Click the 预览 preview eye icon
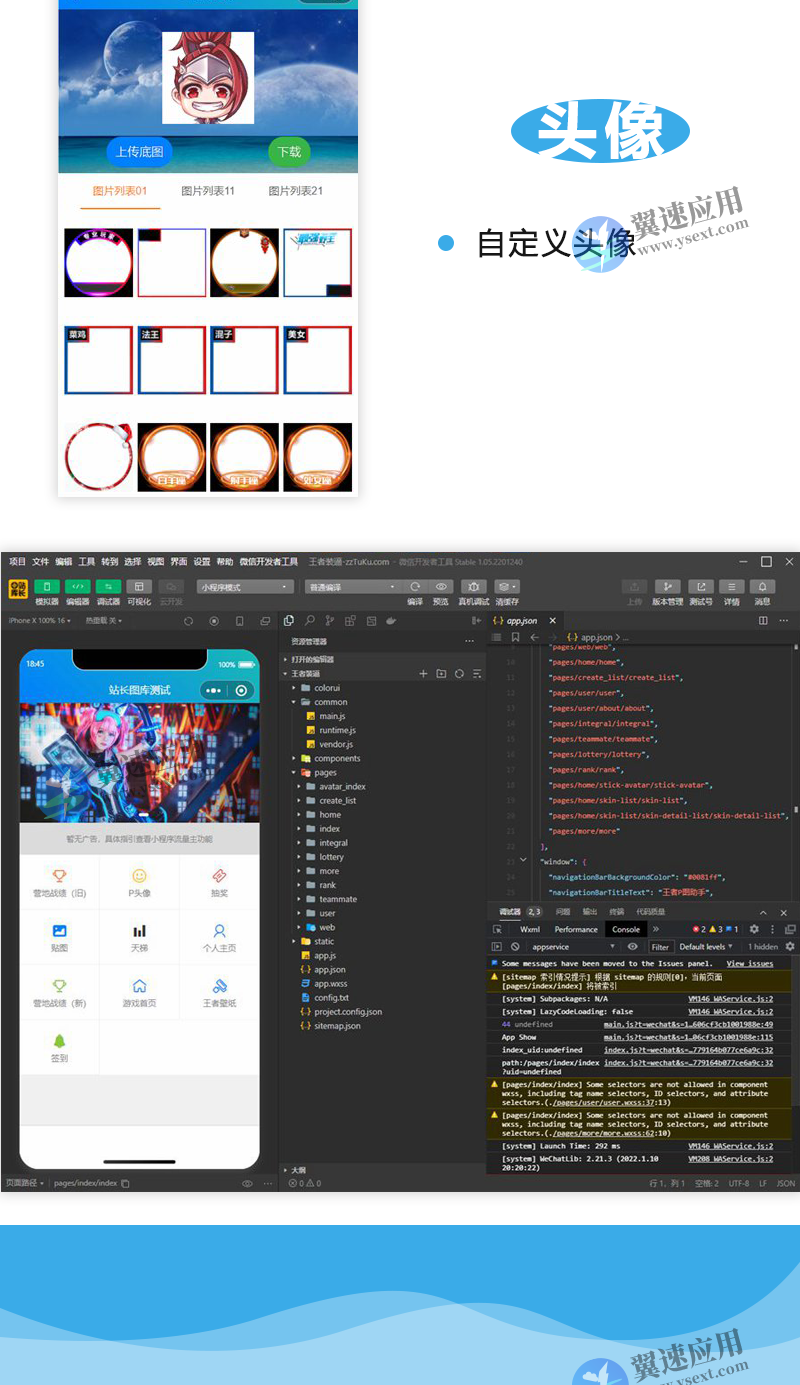 441,587
